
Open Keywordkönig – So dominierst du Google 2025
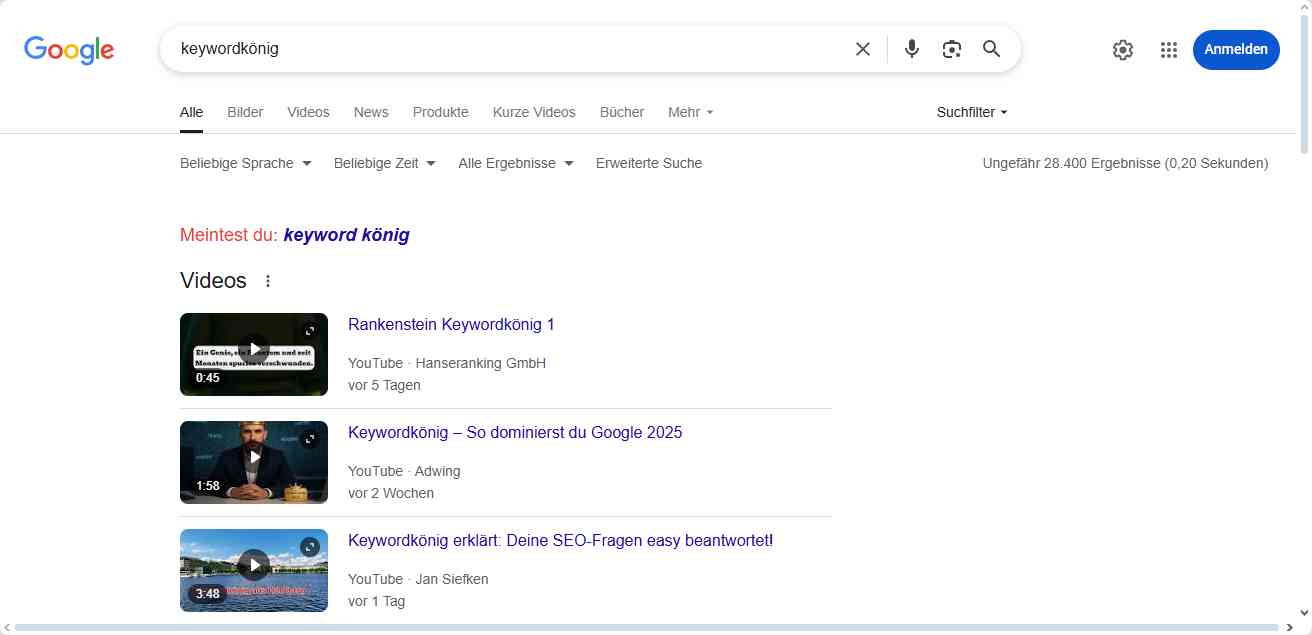(x=515, y=432)
